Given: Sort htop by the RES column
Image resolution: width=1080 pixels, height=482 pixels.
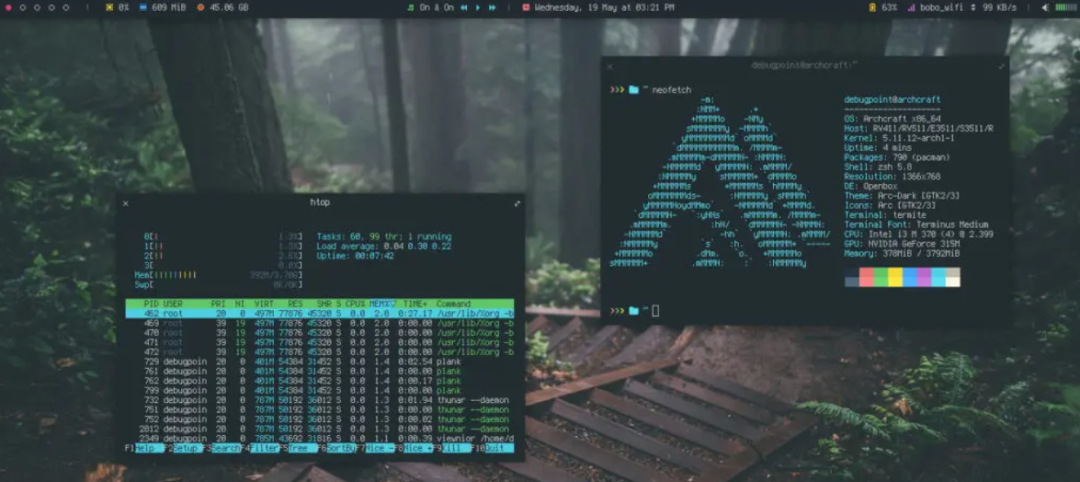Looking at the screenshot, I should click(x=295, y=304).
